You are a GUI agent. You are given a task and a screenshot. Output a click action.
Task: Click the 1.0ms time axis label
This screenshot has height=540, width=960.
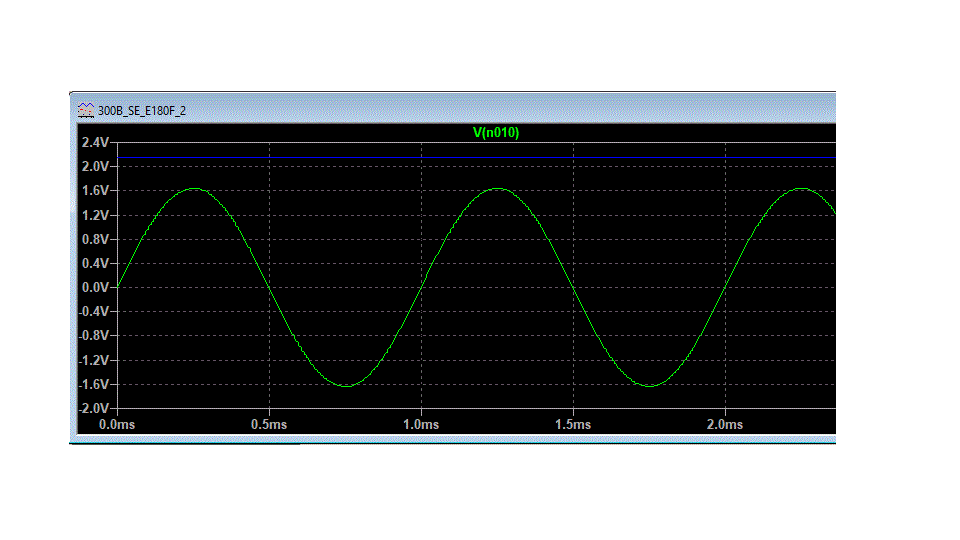tap(421, 424)
